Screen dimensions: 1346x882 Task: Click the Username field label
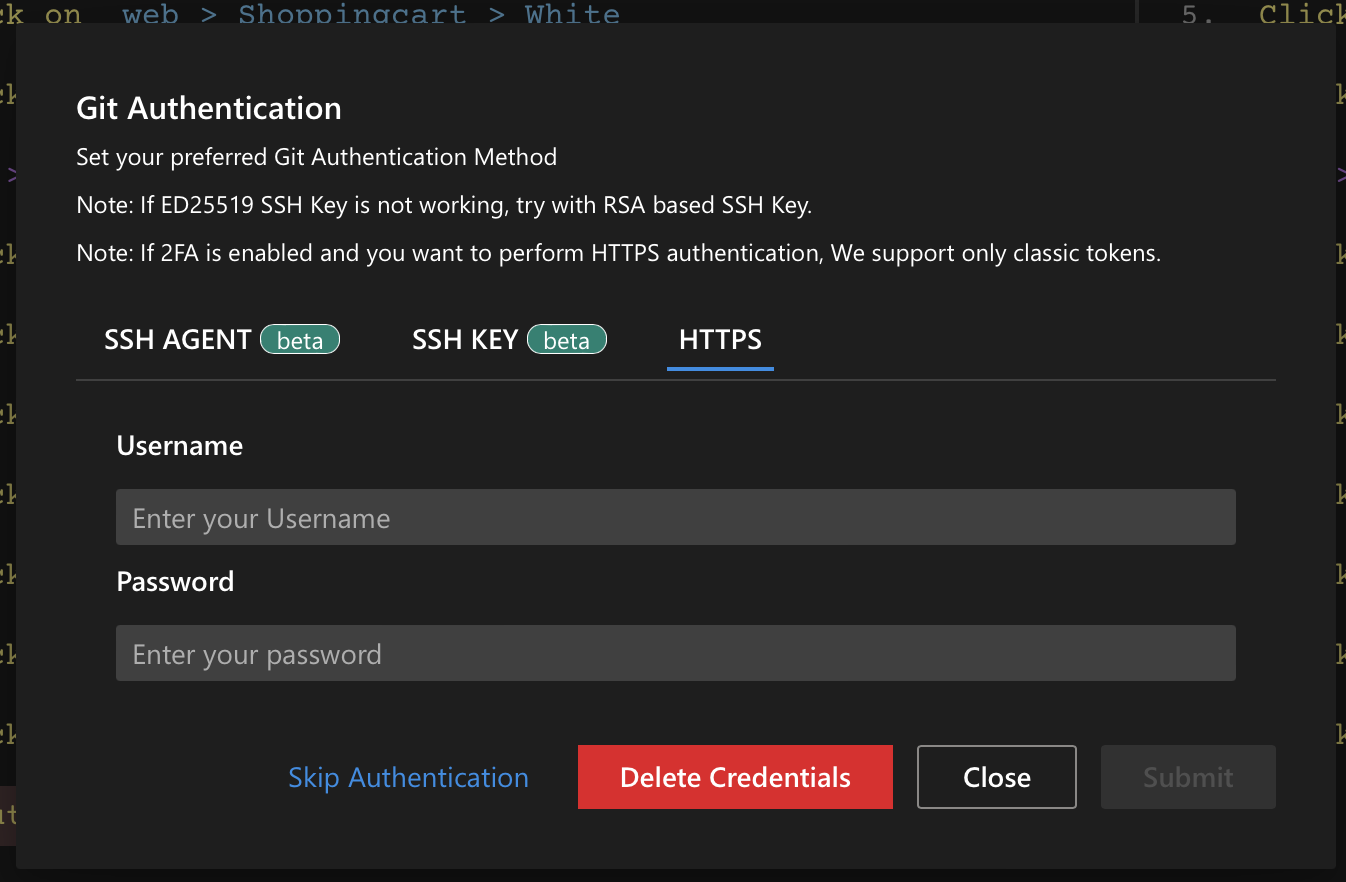[x=180, y=446]
